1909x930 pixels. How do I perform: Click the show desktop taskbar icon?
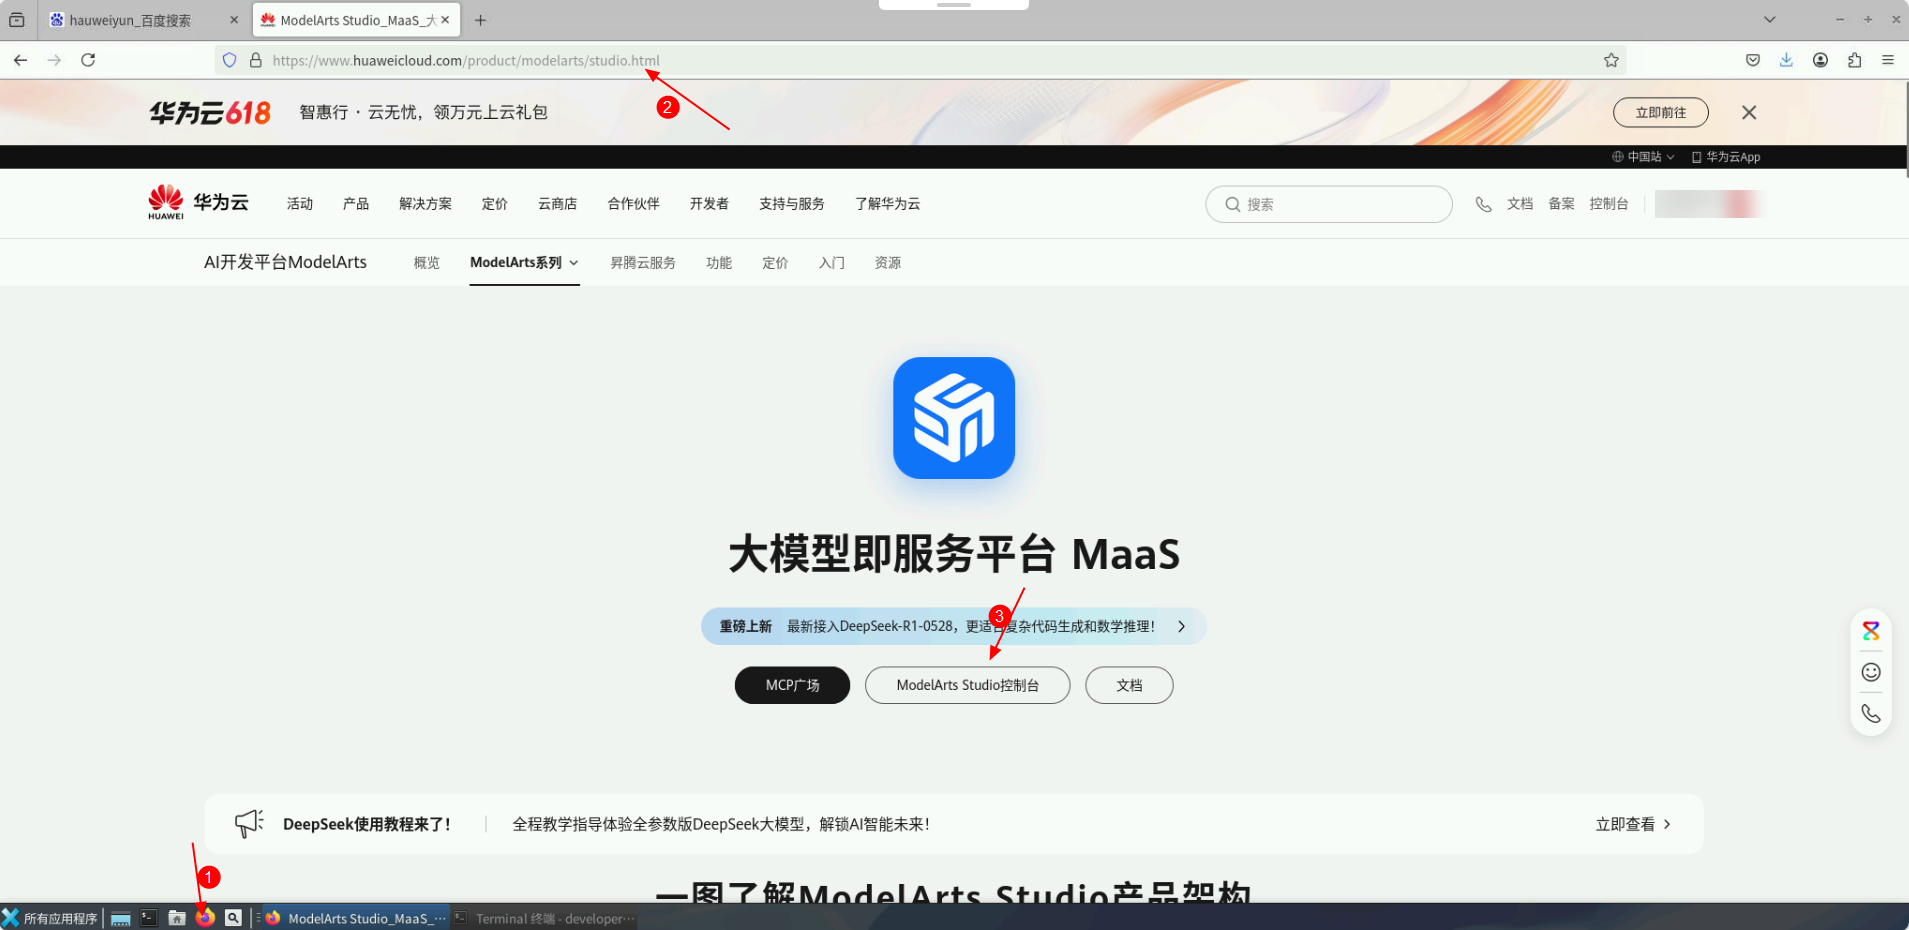[x=121, y=918]
